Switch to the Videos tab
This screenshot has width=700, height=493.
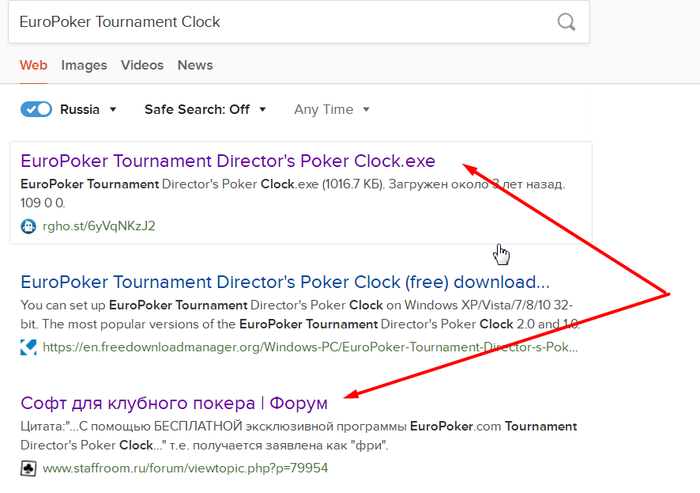coord(142,65)
